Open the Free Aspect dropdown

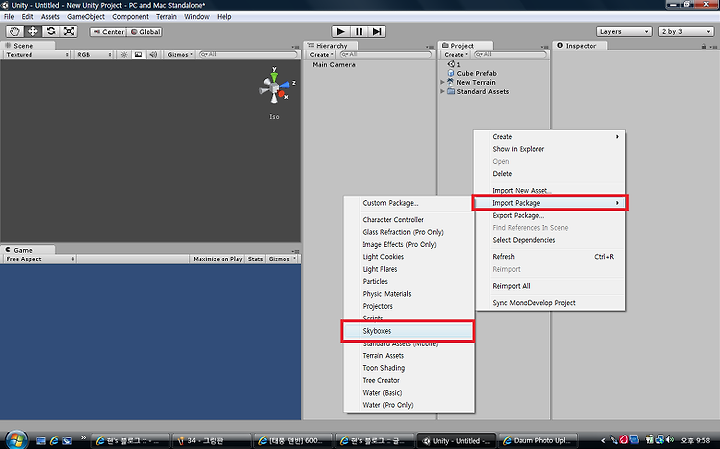(x=40, y=259)
